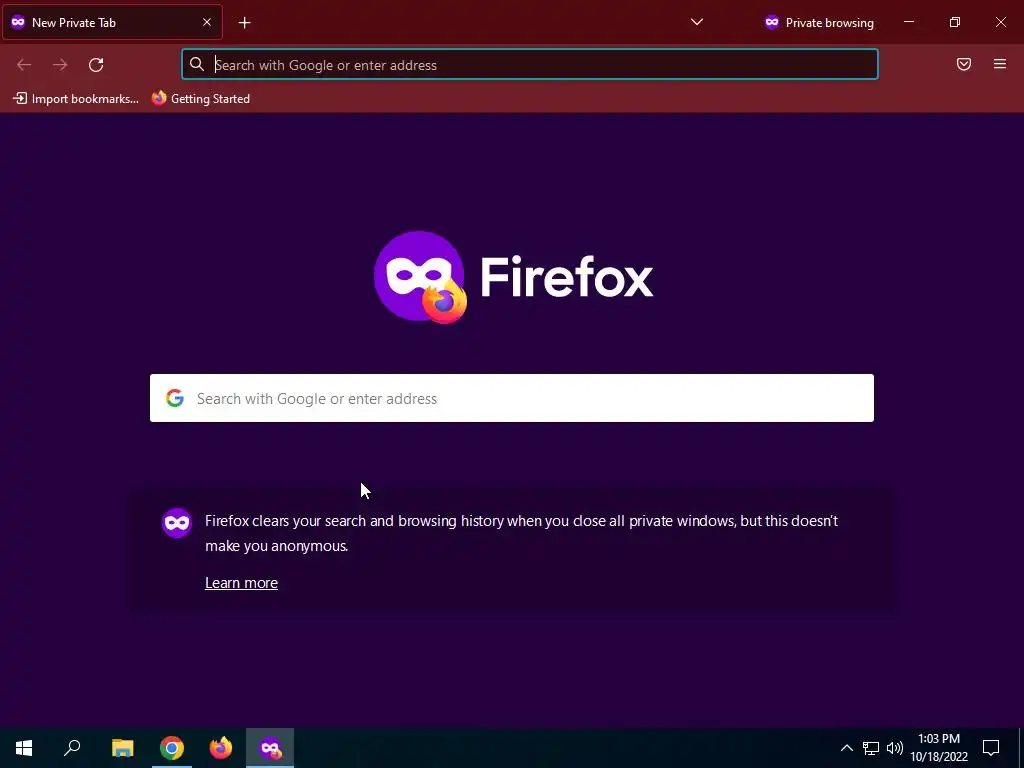The width and height of the screenshot is (1024, 768).
Task: Open Import bookmarks toolbar item
Action: coord(76,99)
